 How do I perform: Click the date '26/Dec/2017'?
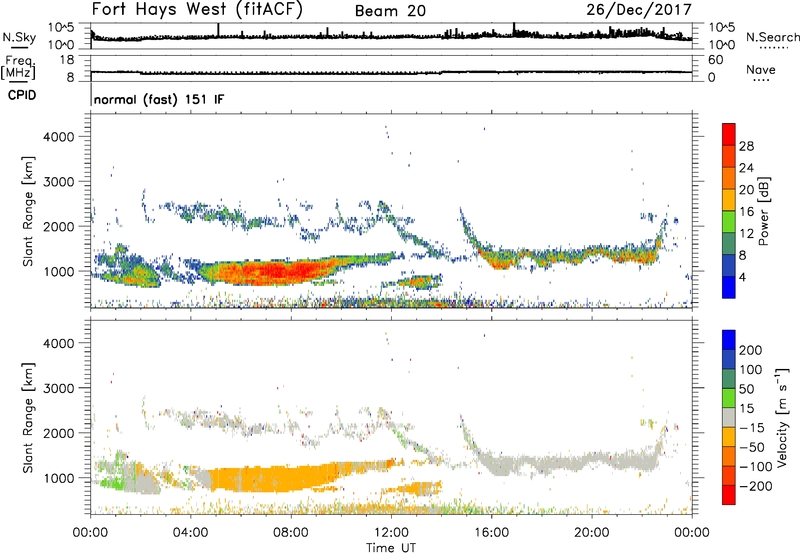(639, 9)
